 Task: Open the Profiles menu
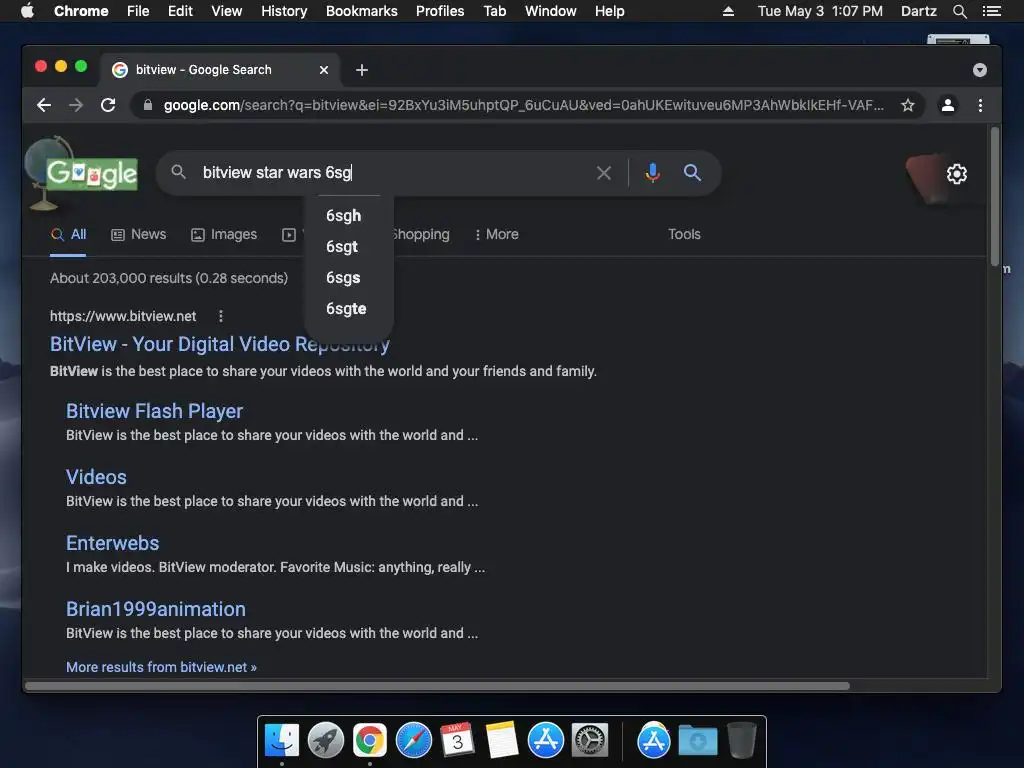point(440,11)
